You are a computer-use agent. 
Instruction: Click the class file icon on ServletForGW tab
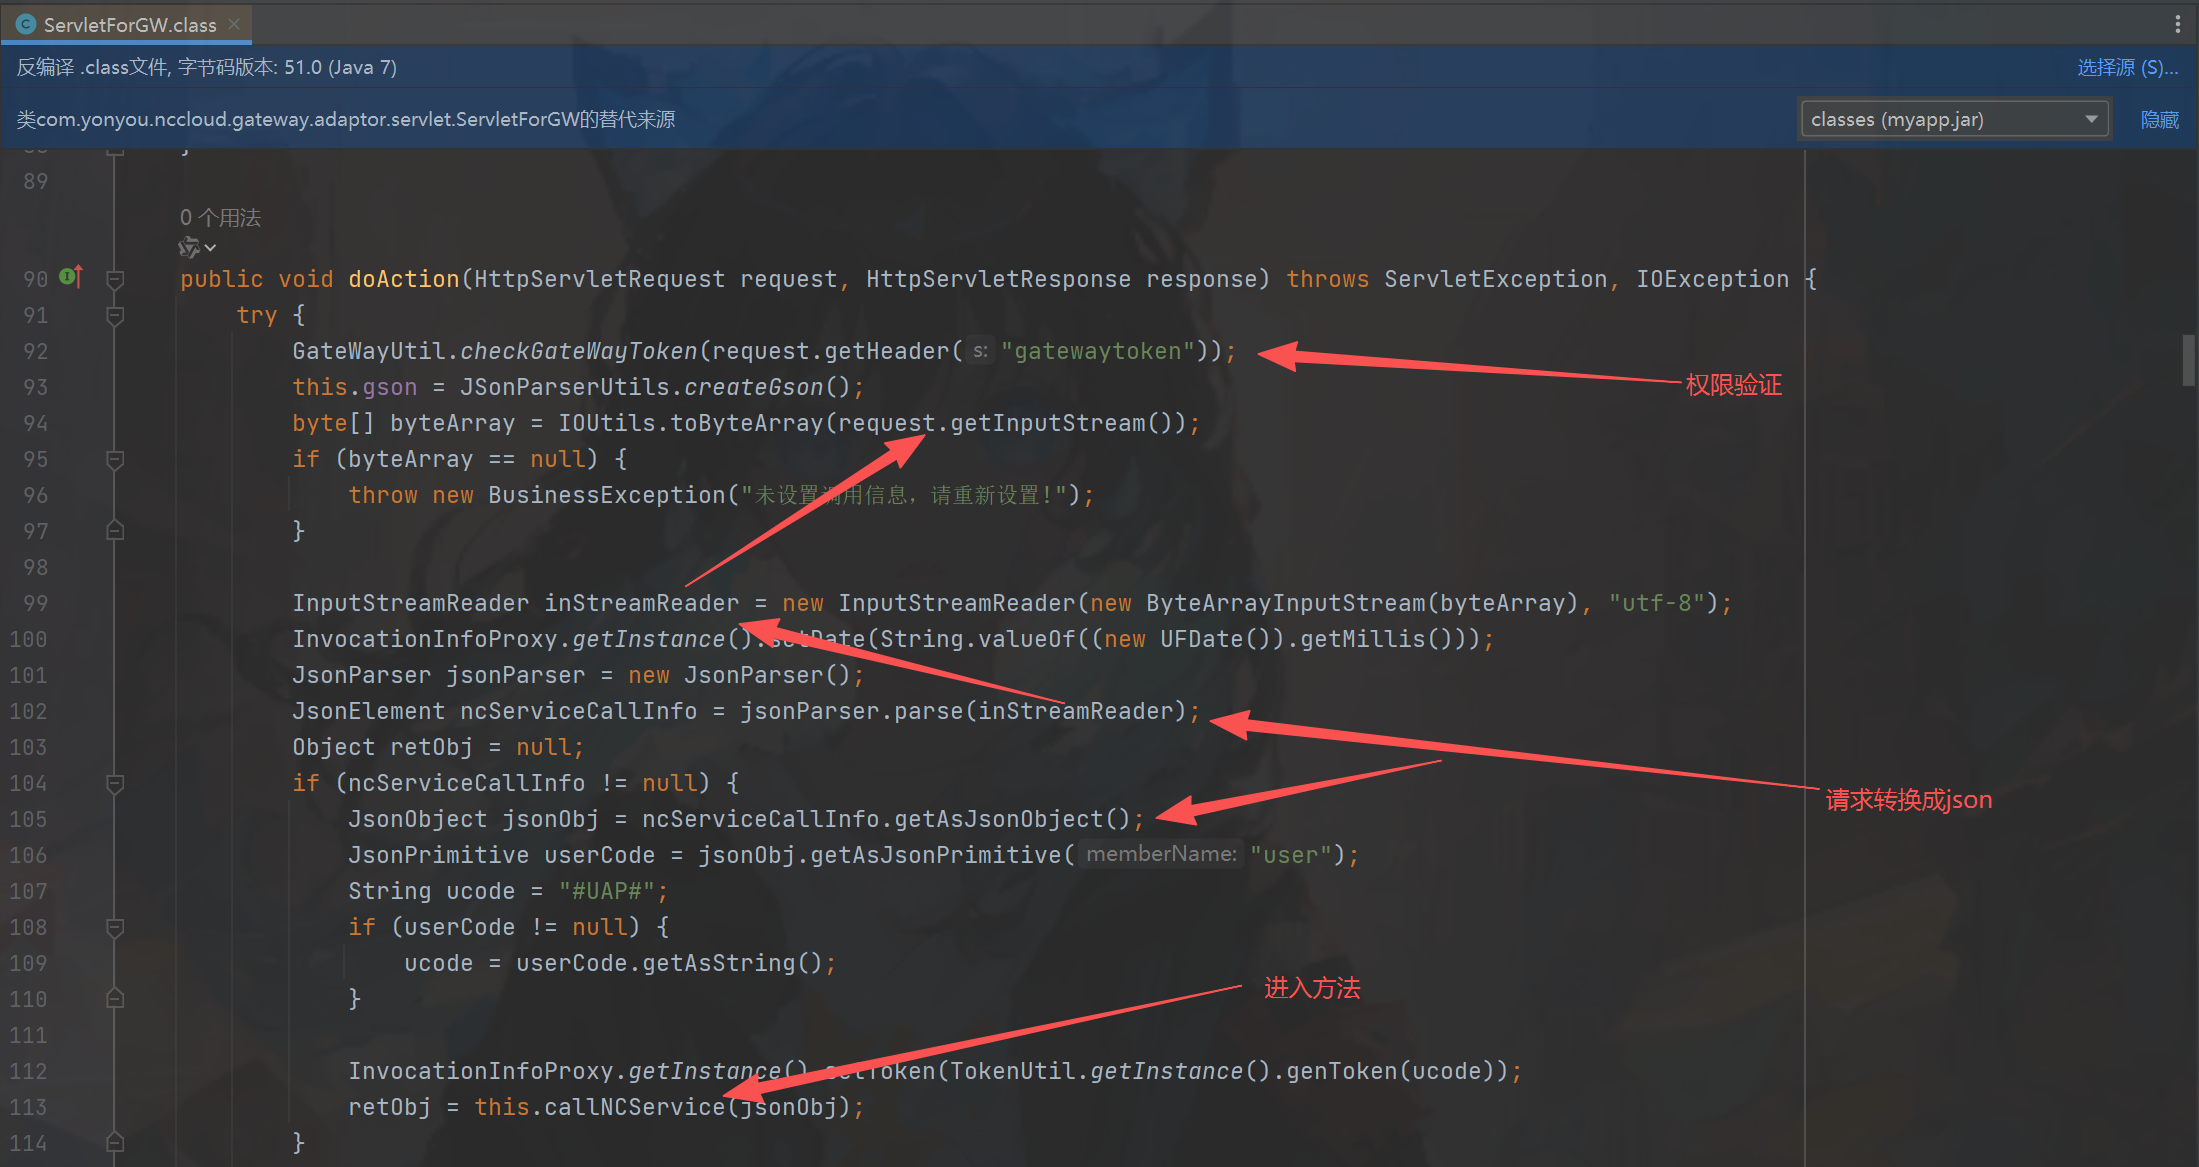point(26,24)
